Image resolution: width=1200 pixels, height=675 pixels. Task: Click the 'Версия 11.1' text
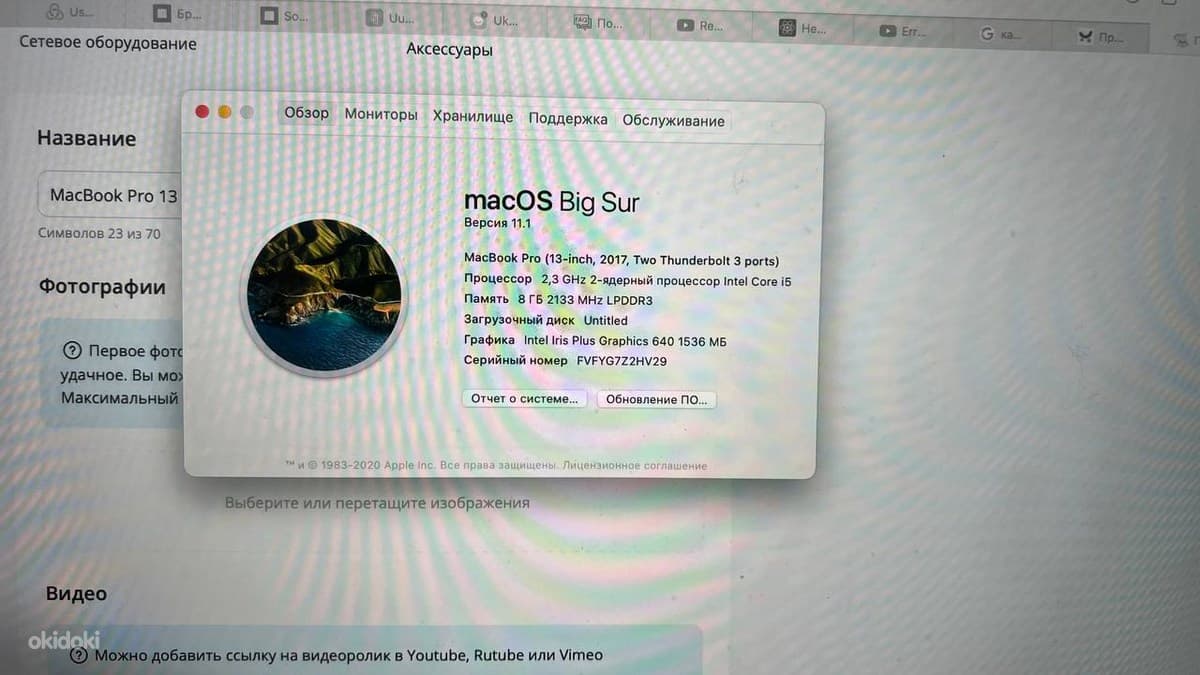pos(497,222)
